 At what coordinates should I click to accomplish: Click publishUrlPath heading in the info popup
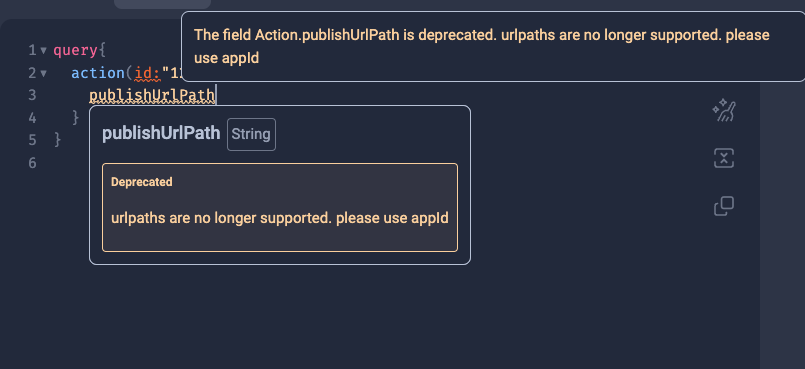pyautogui.click(x=161, y=133)
